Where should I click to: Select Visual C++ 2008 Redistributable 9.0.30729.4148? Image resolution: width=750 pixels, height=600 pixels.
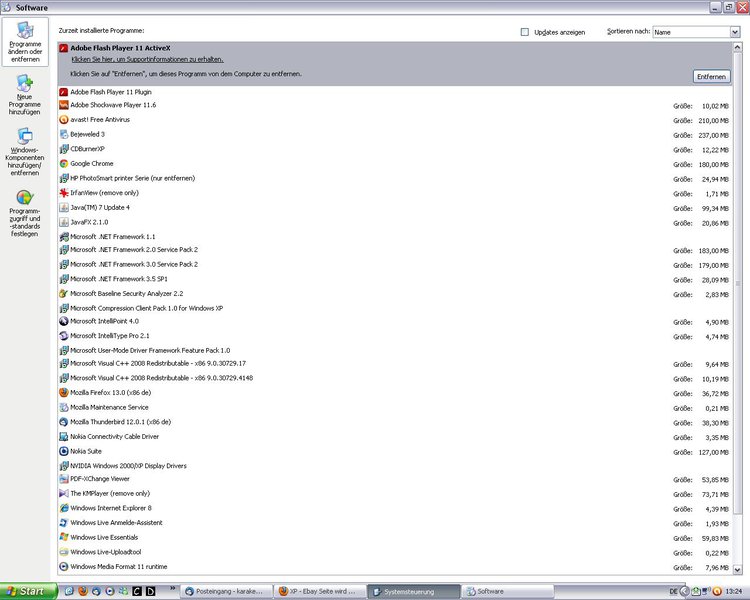(x=395, y=378)
